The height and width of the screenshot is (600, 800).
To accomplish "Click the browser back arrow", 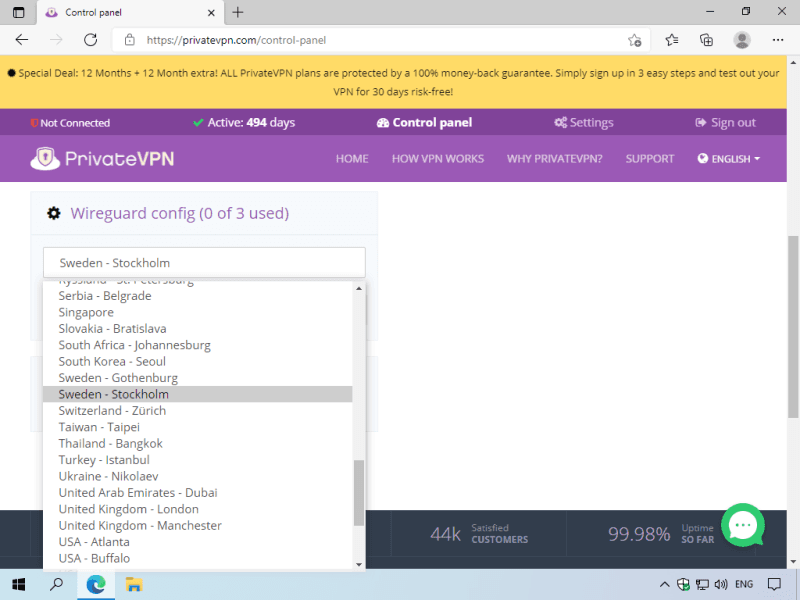I will pyautogui.click(x=22, y=40).
